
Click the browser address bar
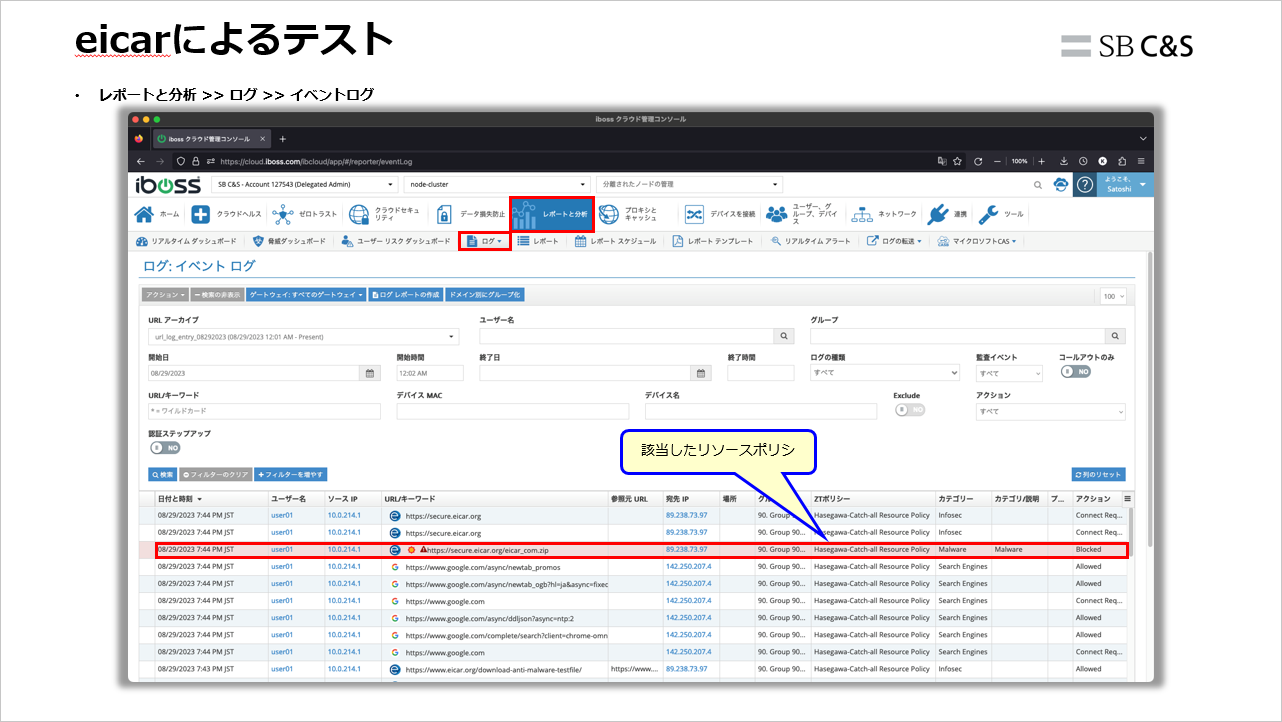[560, 161]
